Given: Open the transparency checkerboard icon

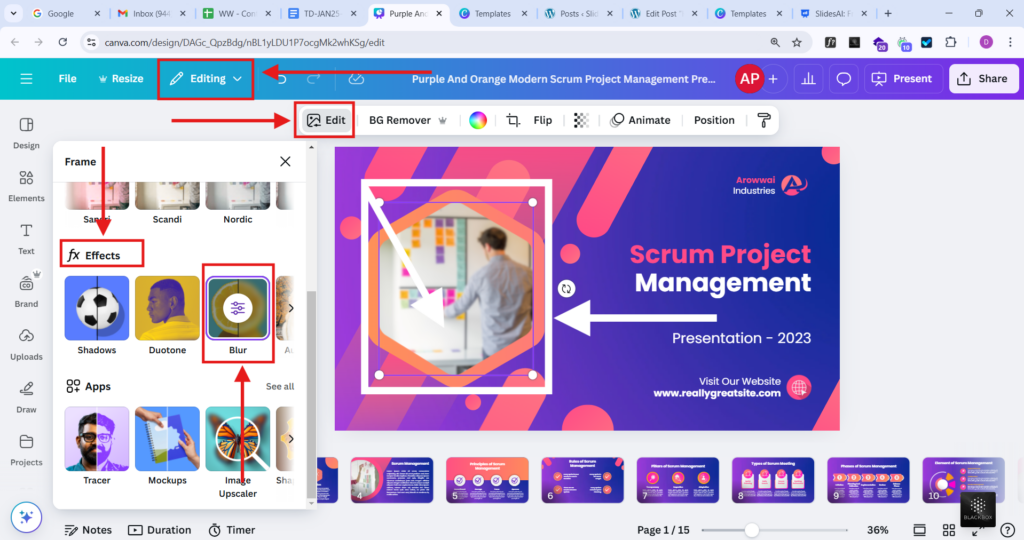Looking at the screenshot, I should (x=581, y=120).
